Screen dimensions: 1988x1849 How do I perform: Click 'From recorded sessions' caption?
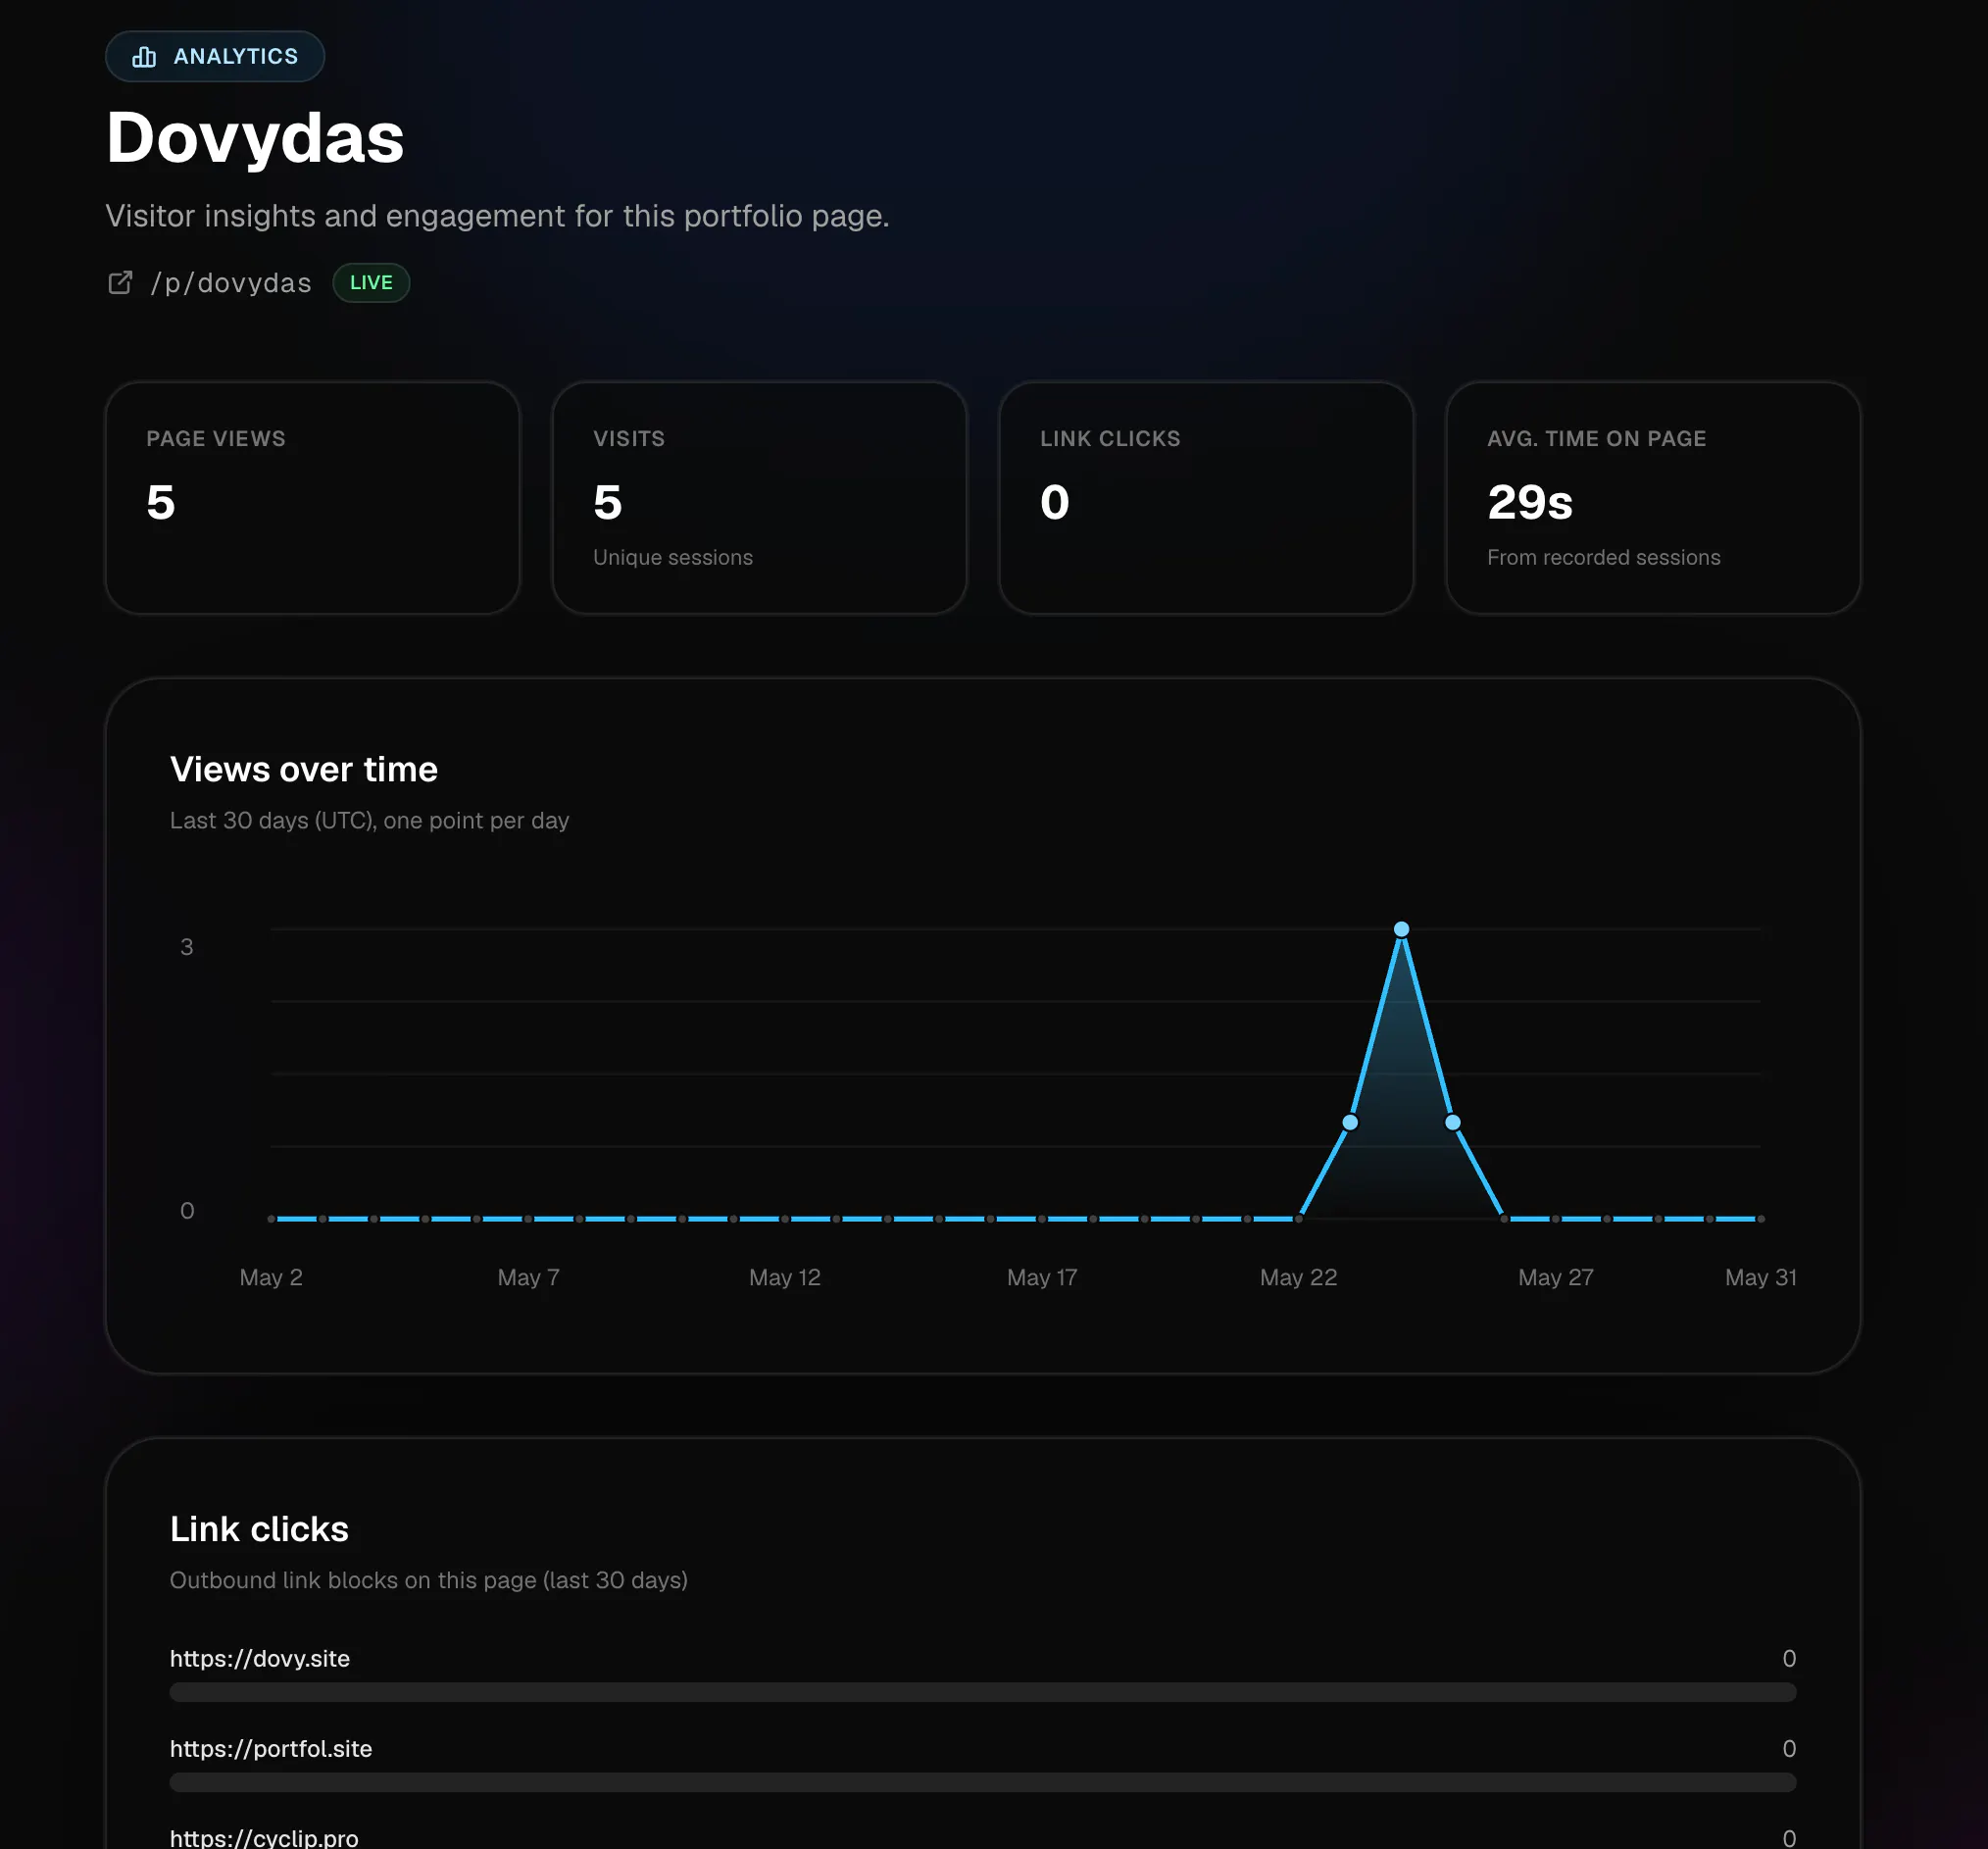click(1604, 558)
